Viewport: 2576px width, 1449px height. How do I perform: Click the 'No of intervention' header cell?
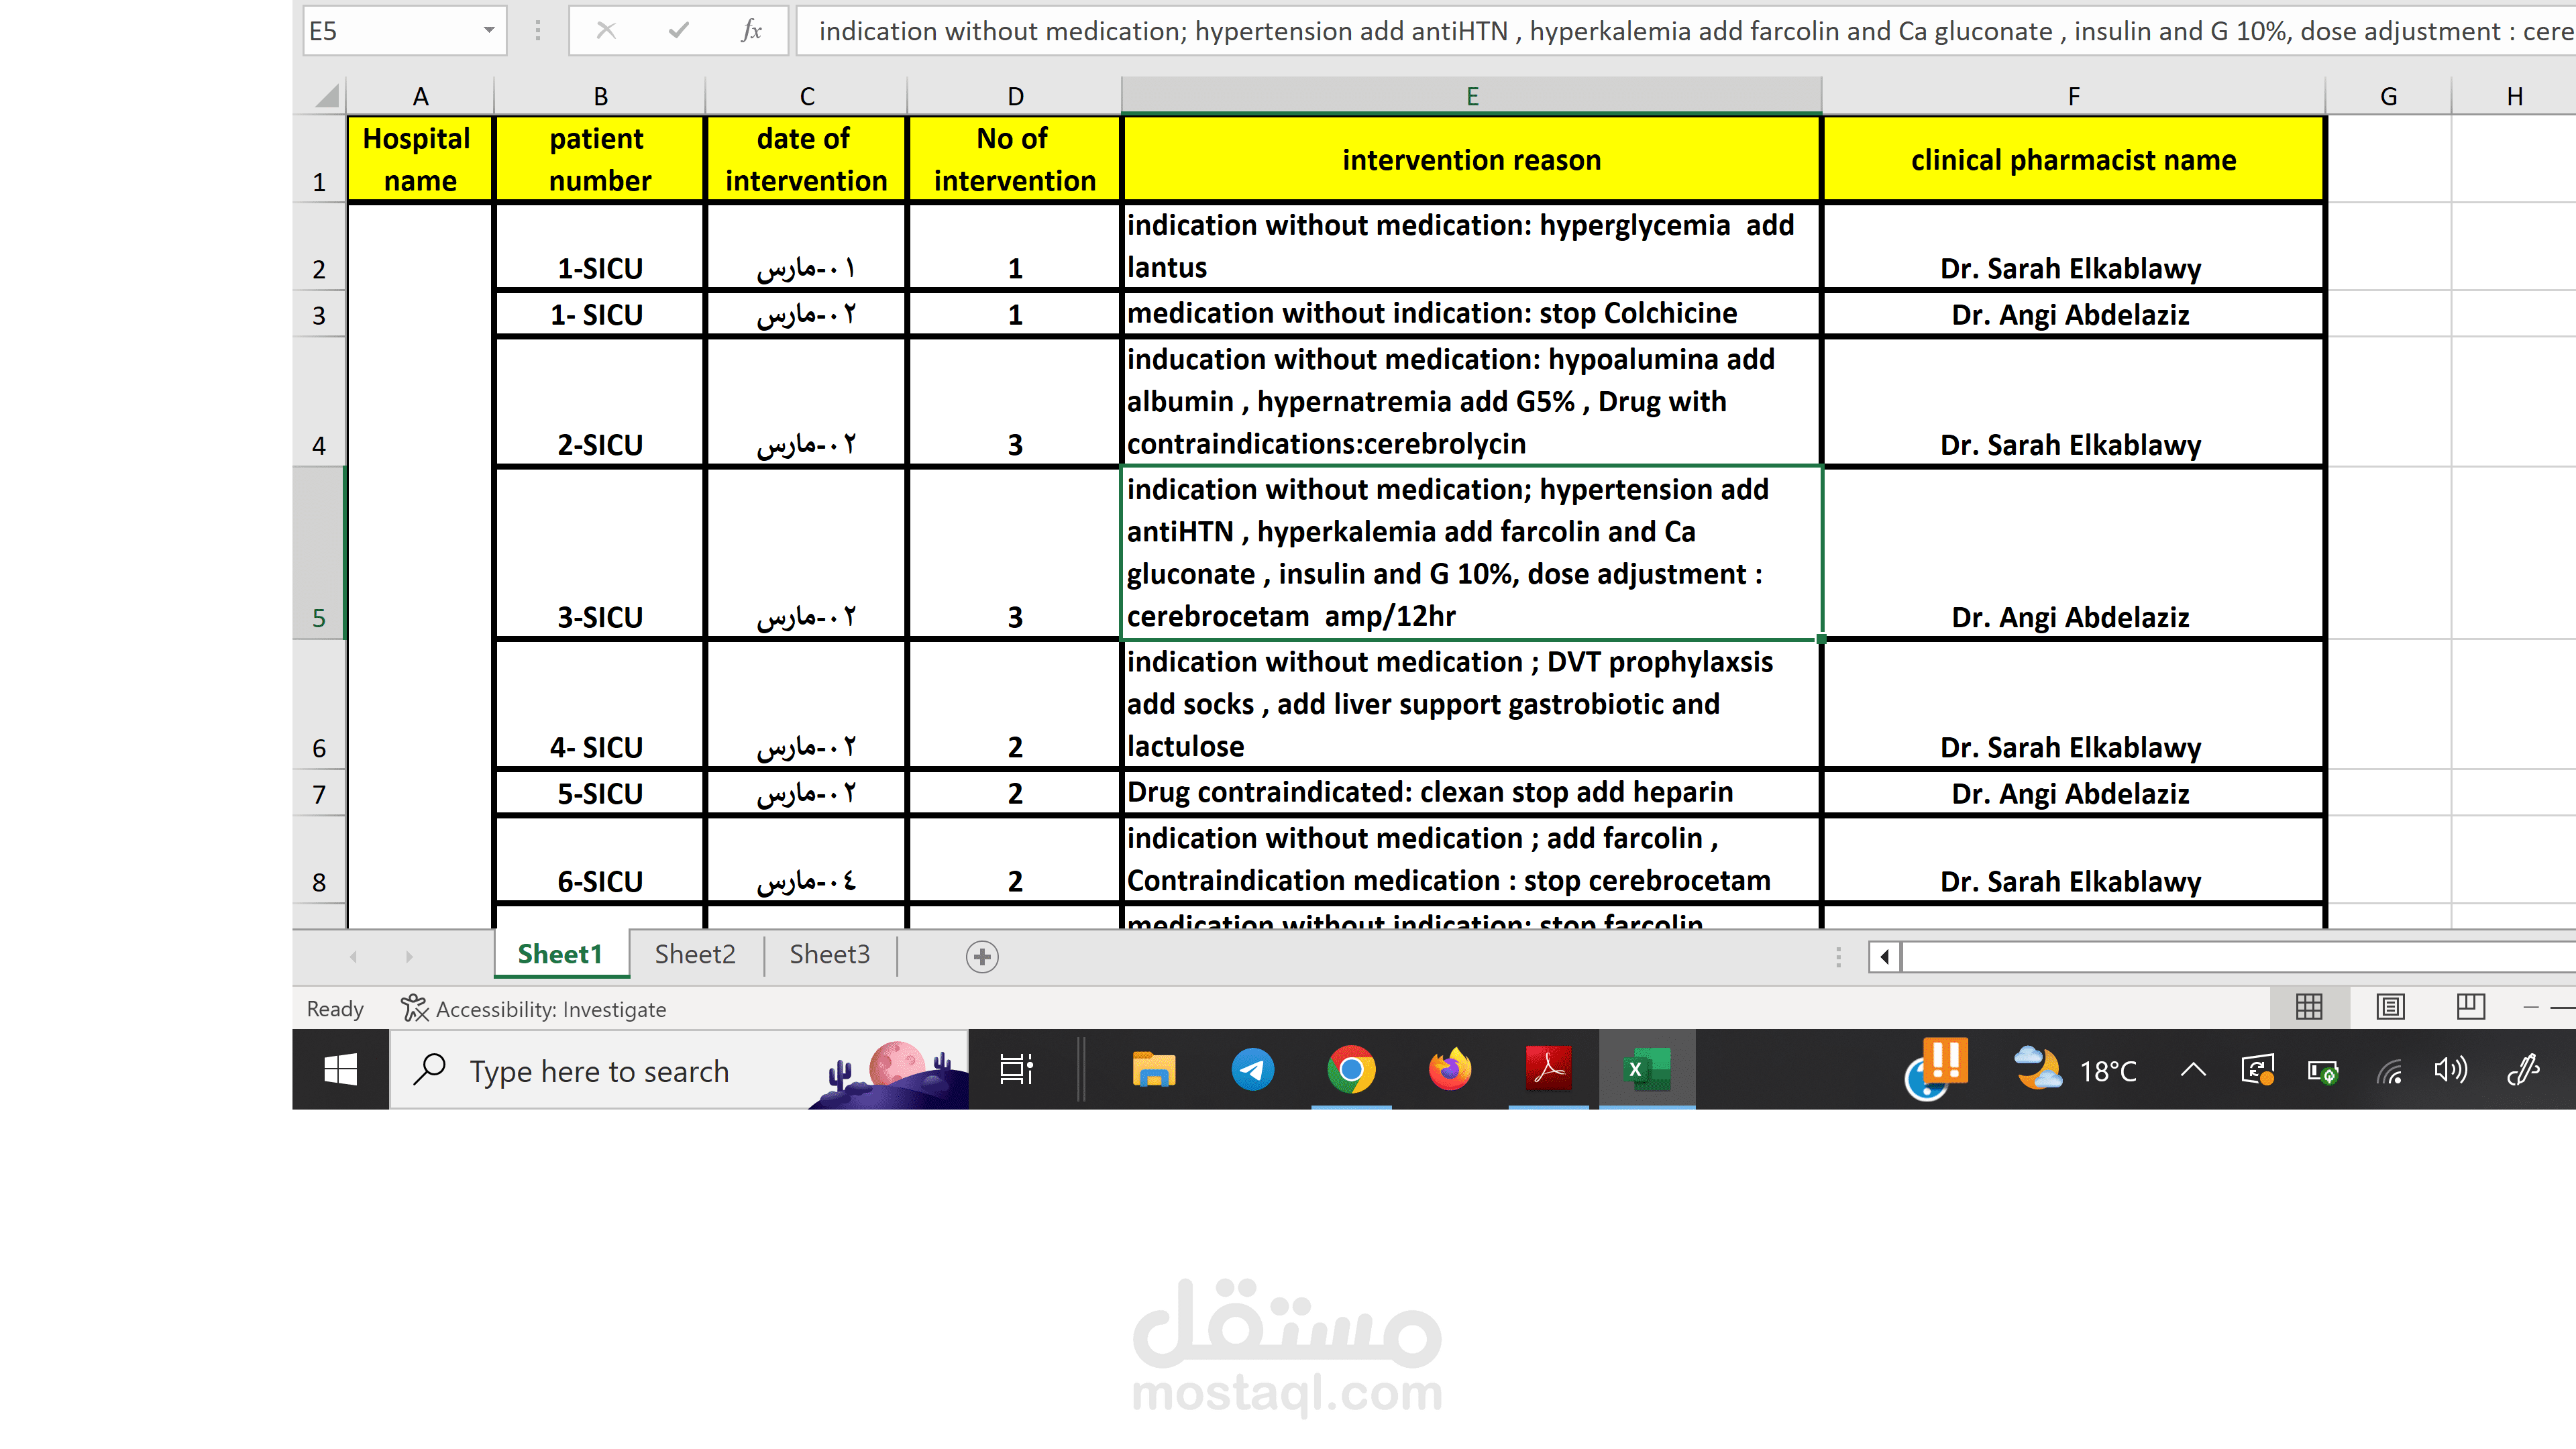(1015, 160)
